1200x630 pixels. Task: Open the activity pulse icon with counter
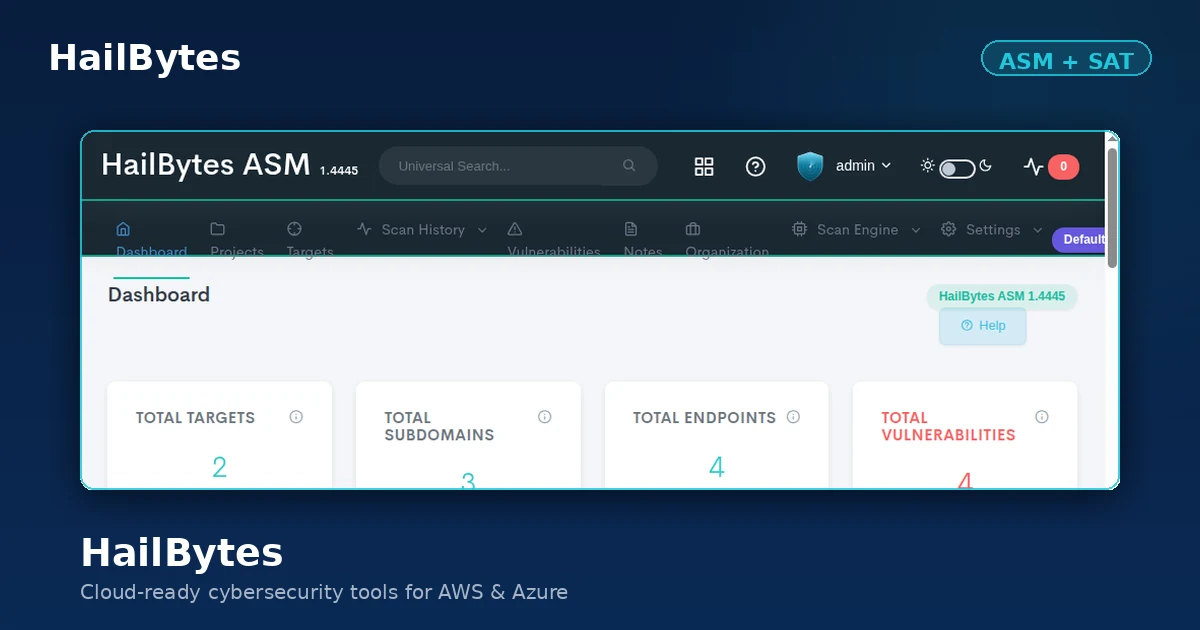pos(1051,167)
